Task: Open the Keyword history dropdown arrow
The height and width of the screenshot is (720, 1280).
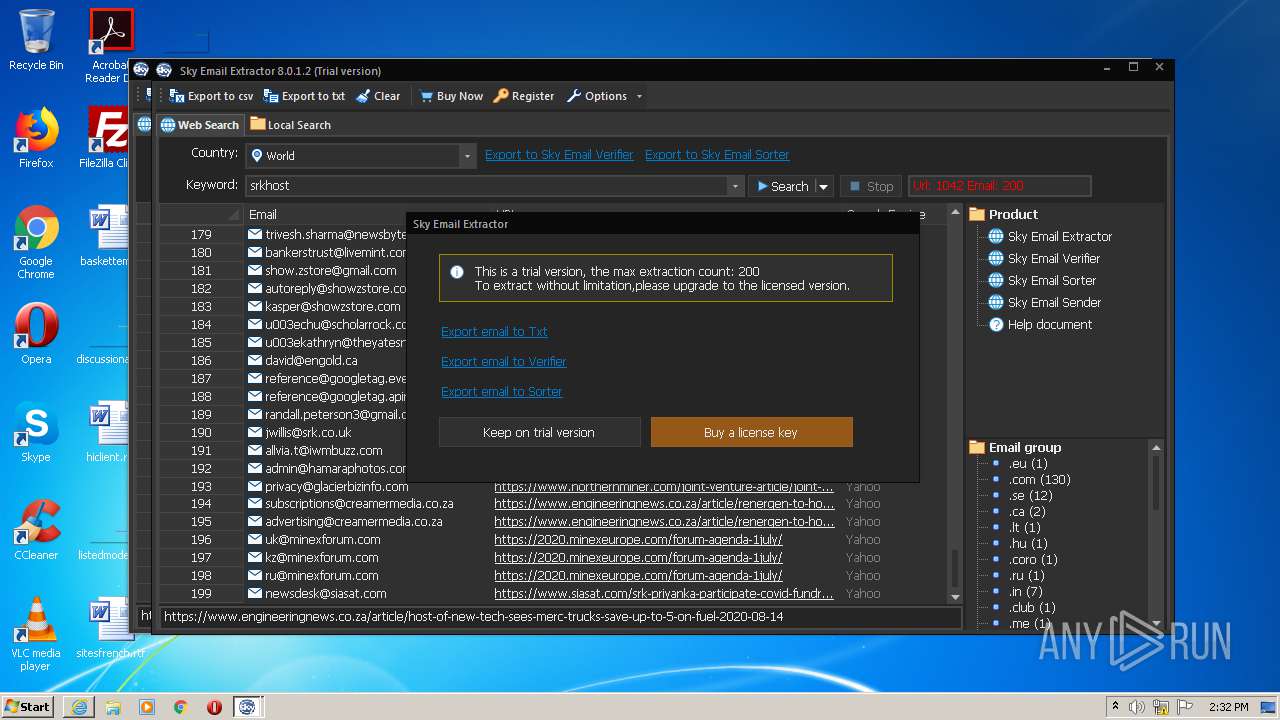Action: click(736, 186)
